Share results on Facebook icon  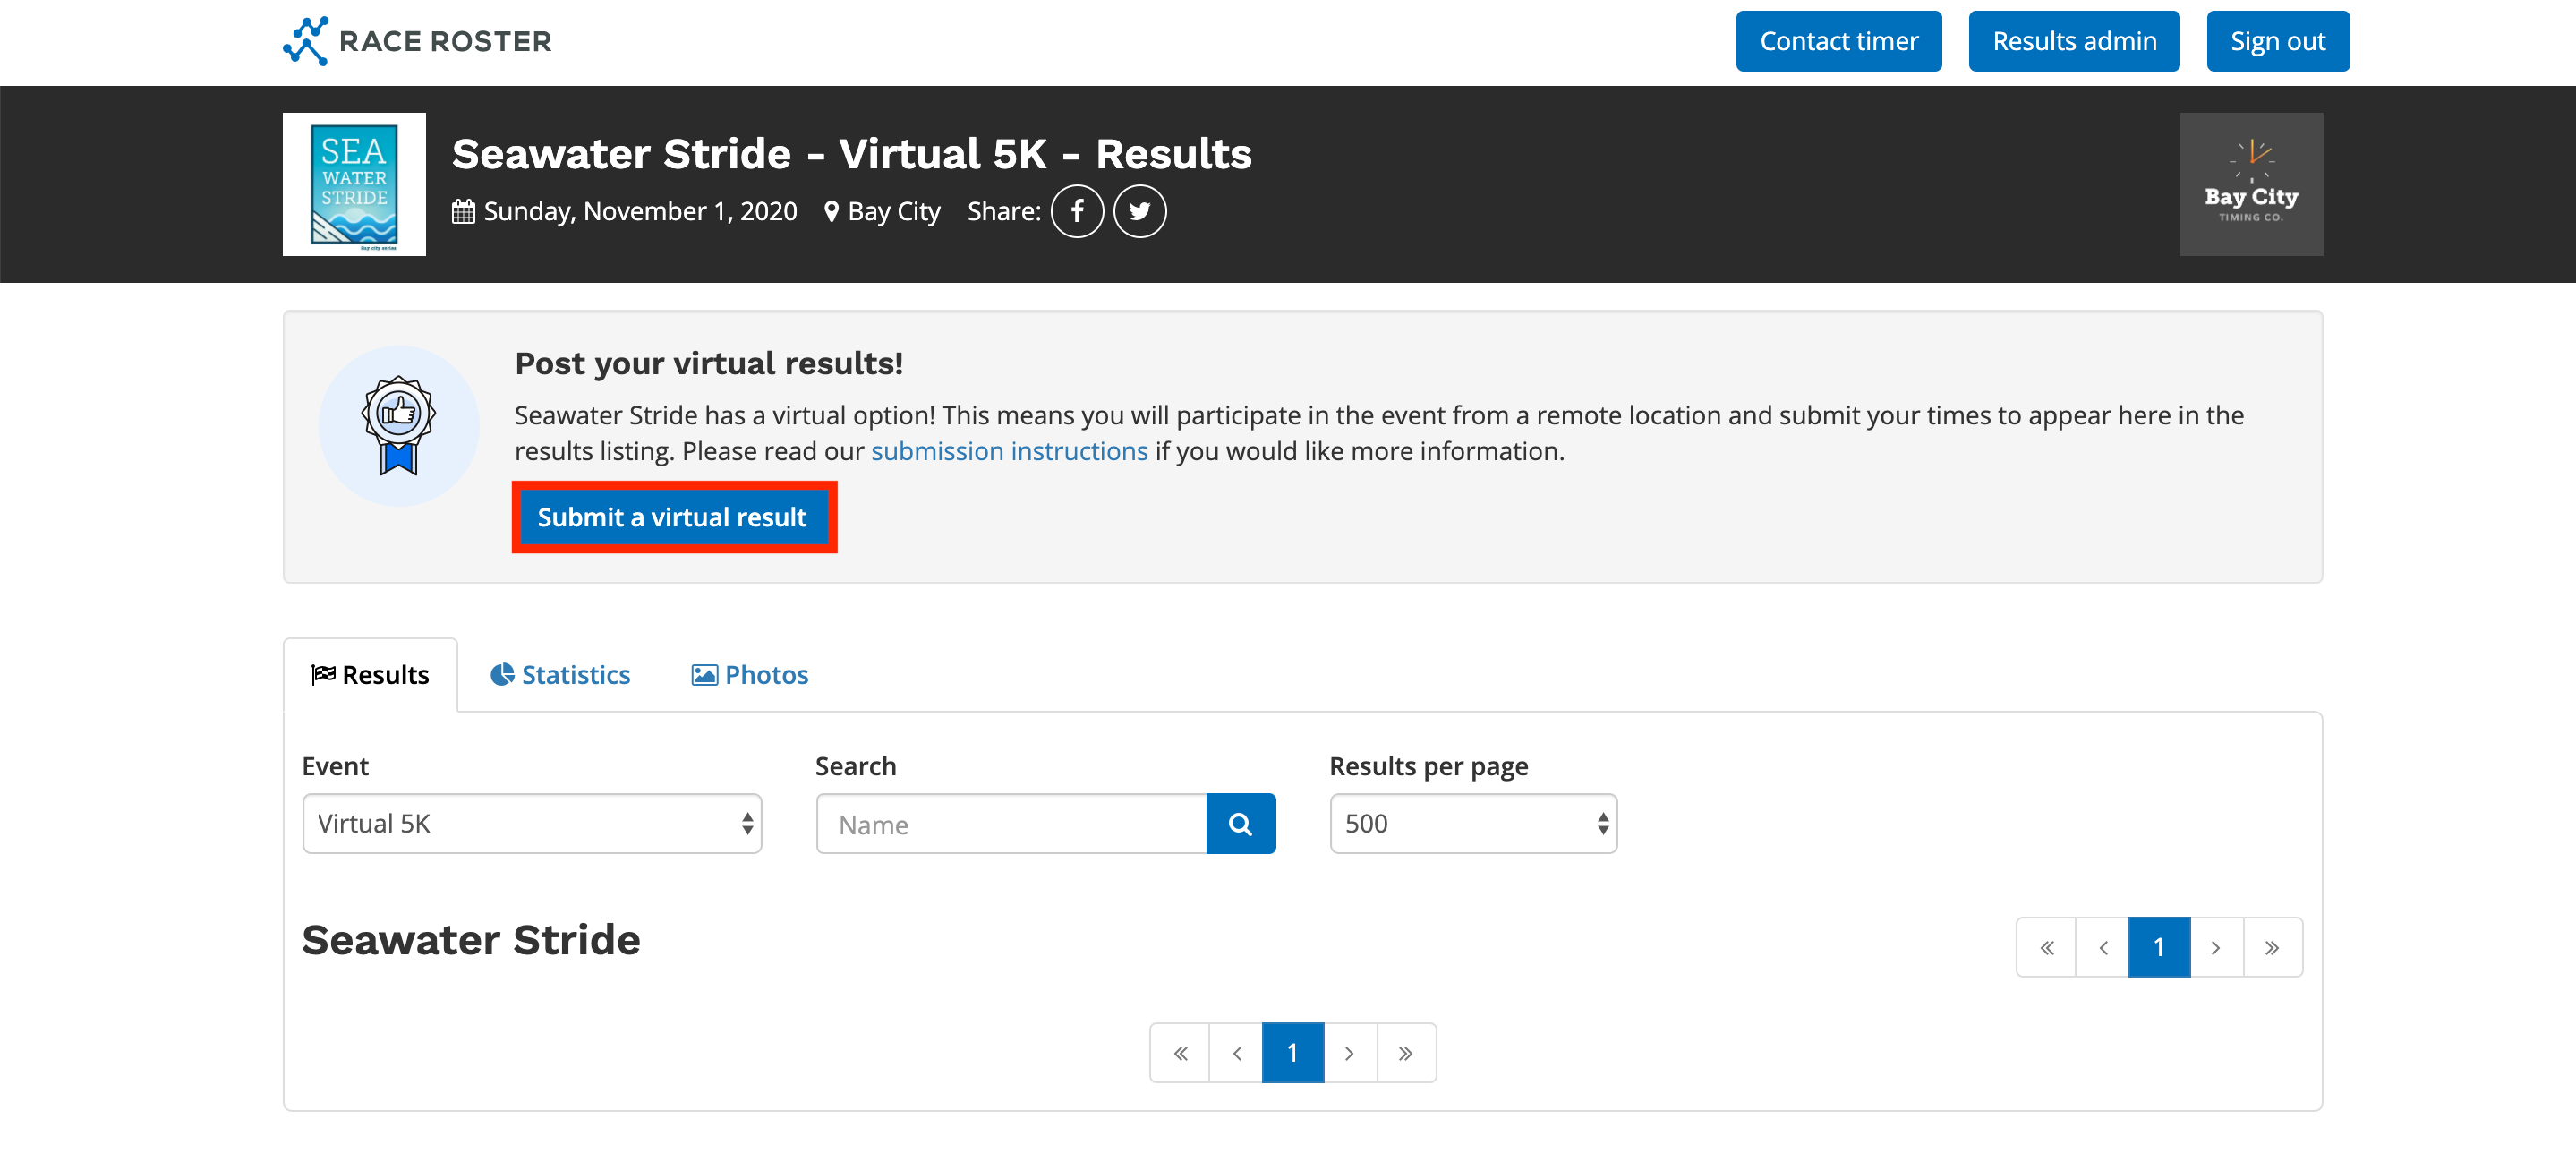point(1077,211)
